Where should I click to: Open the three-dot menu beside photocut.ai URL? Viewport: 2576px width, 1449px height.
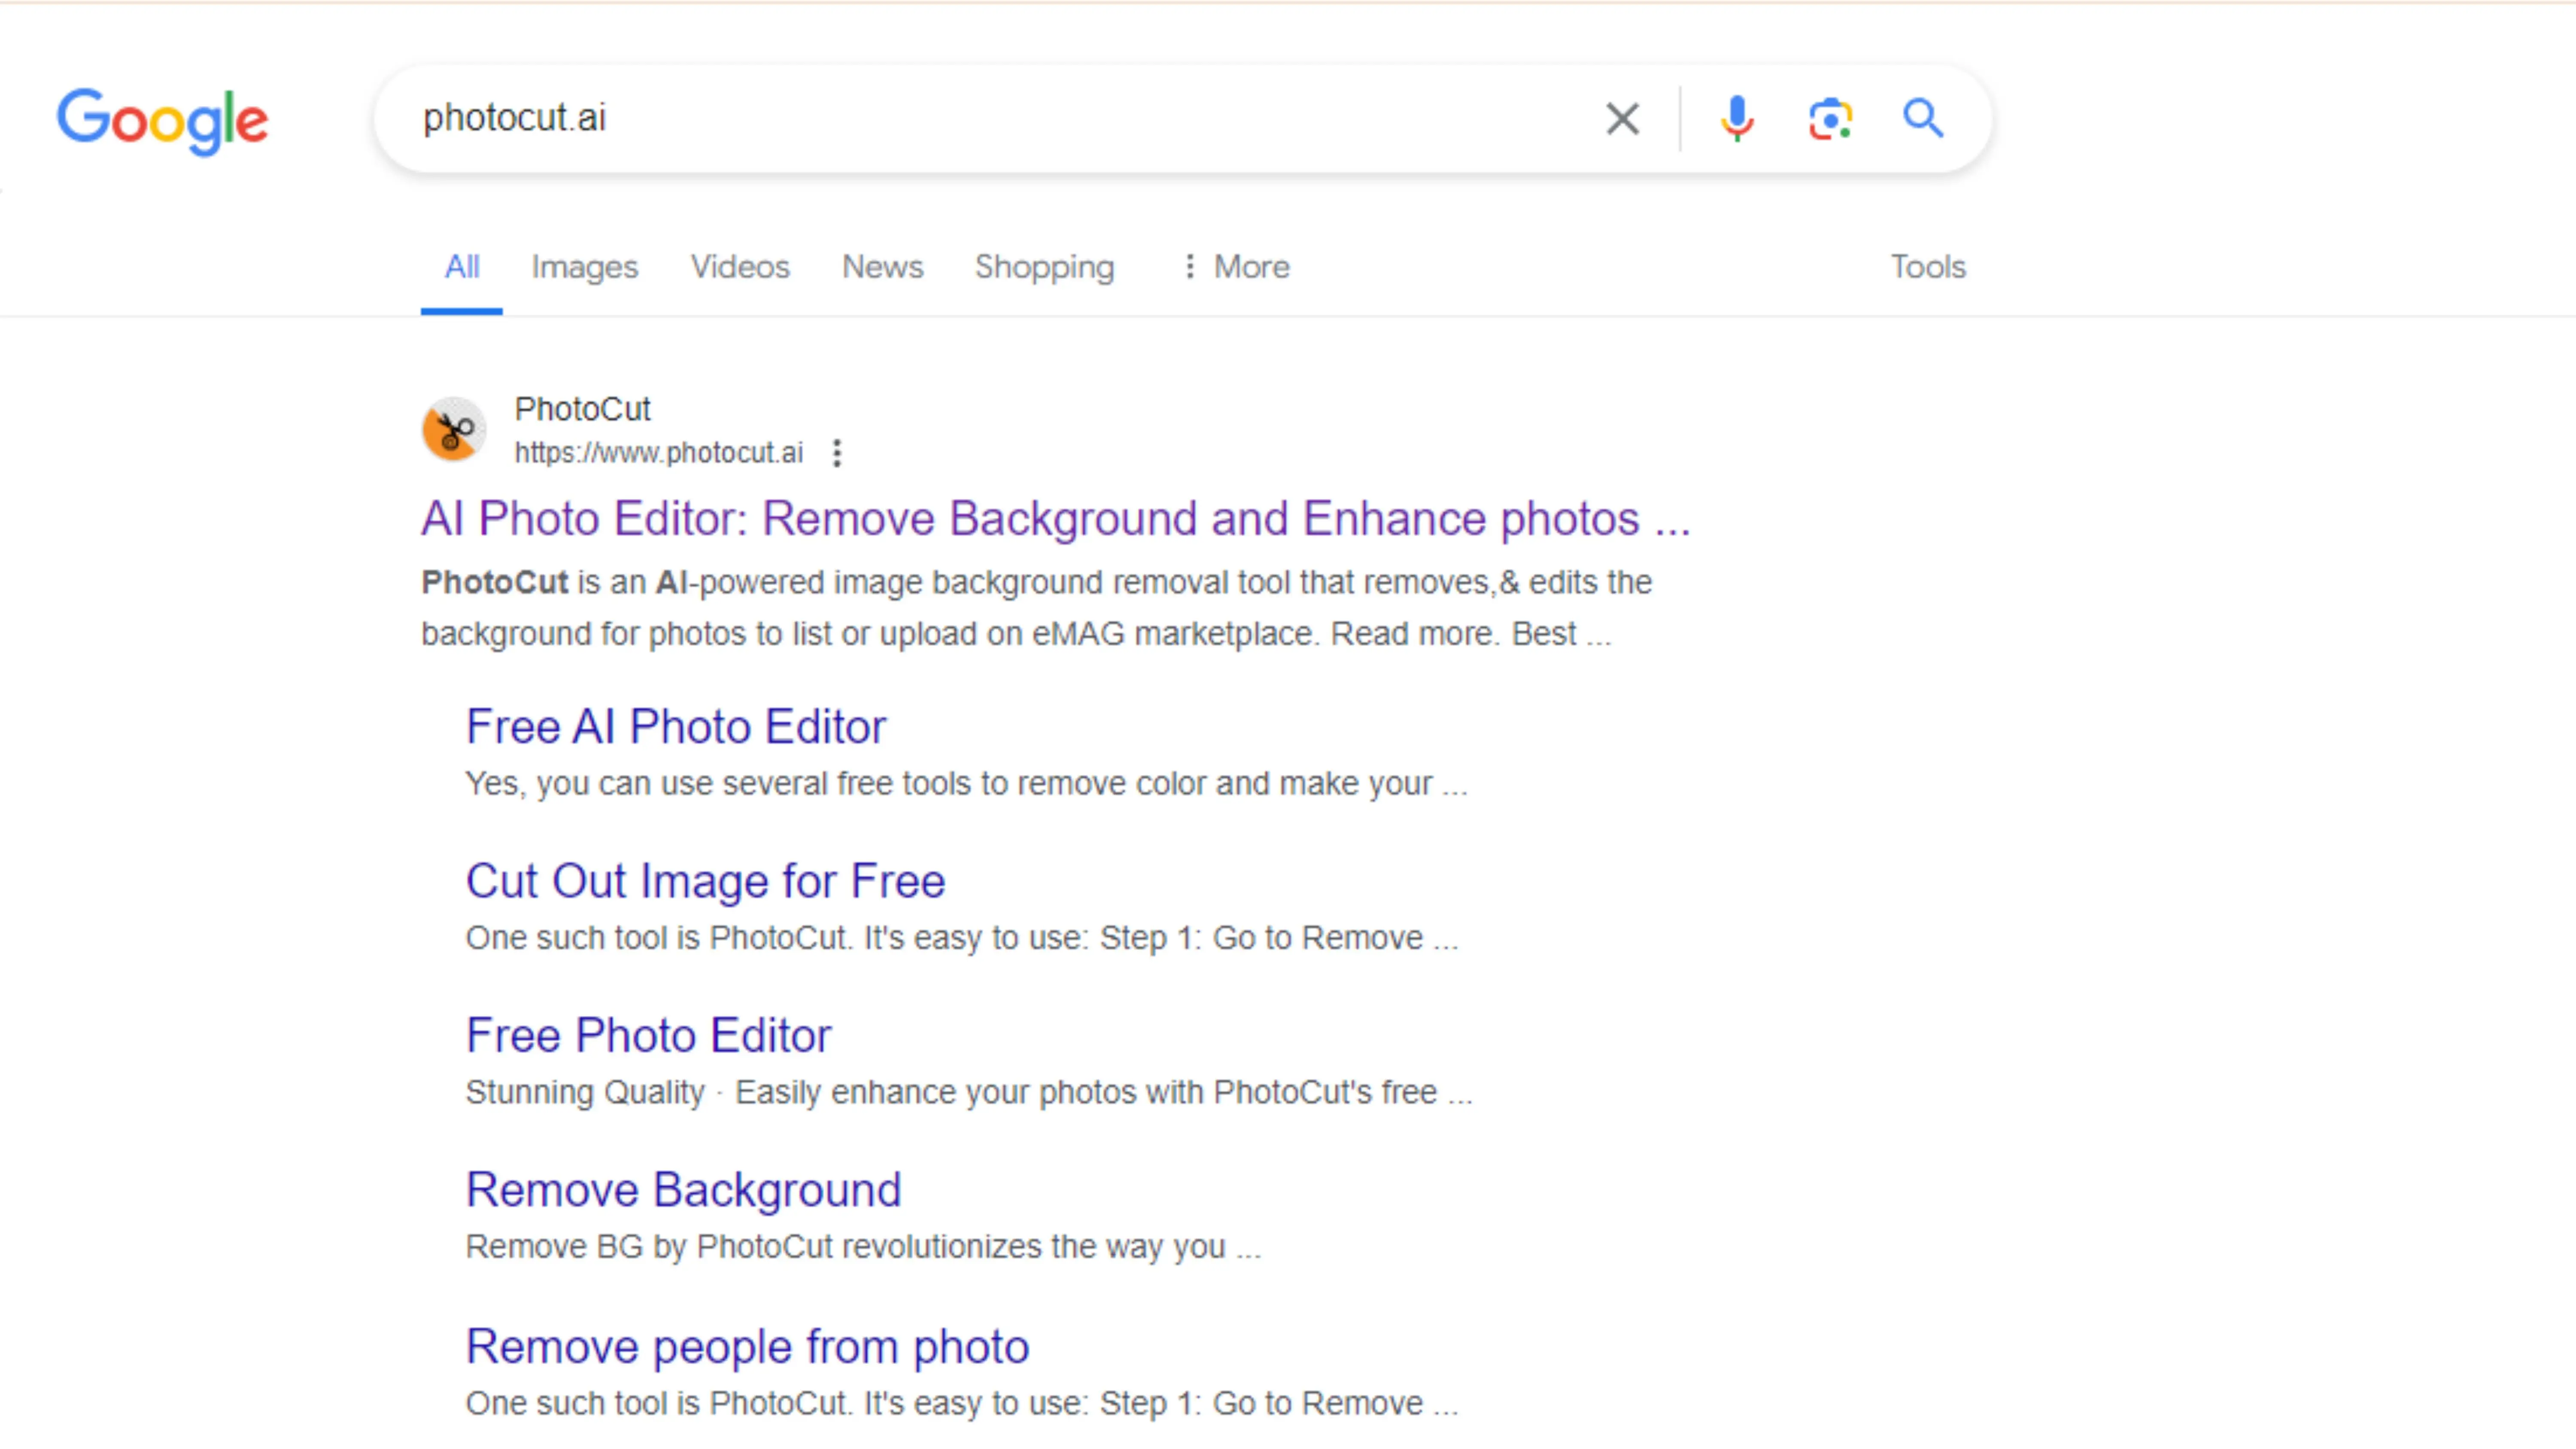point(837,453)
